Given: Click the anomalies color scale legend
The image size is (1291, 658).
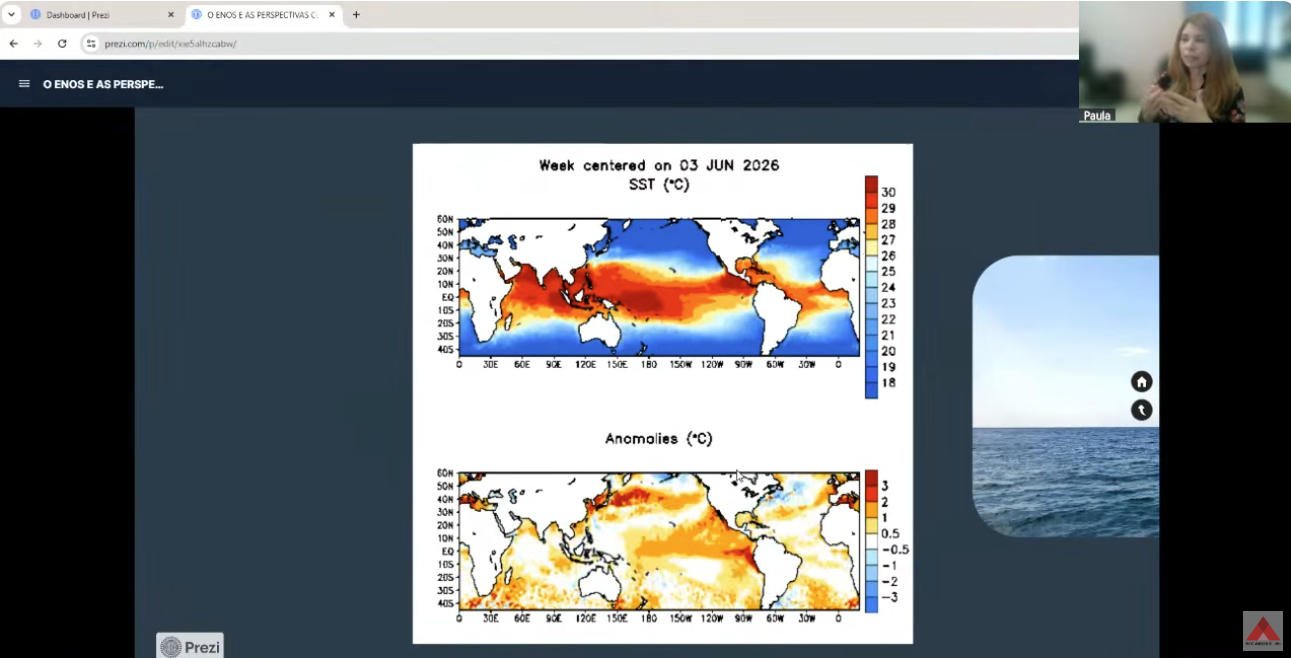Looking at the screenshot, I should pyautogui.click(x=872, y=541).
